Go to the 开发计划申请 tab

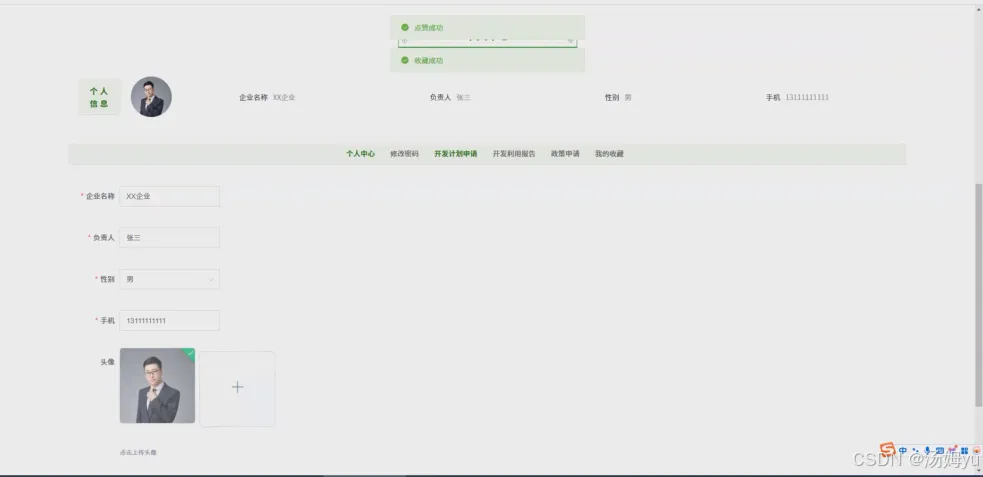(x=456, y=154)
